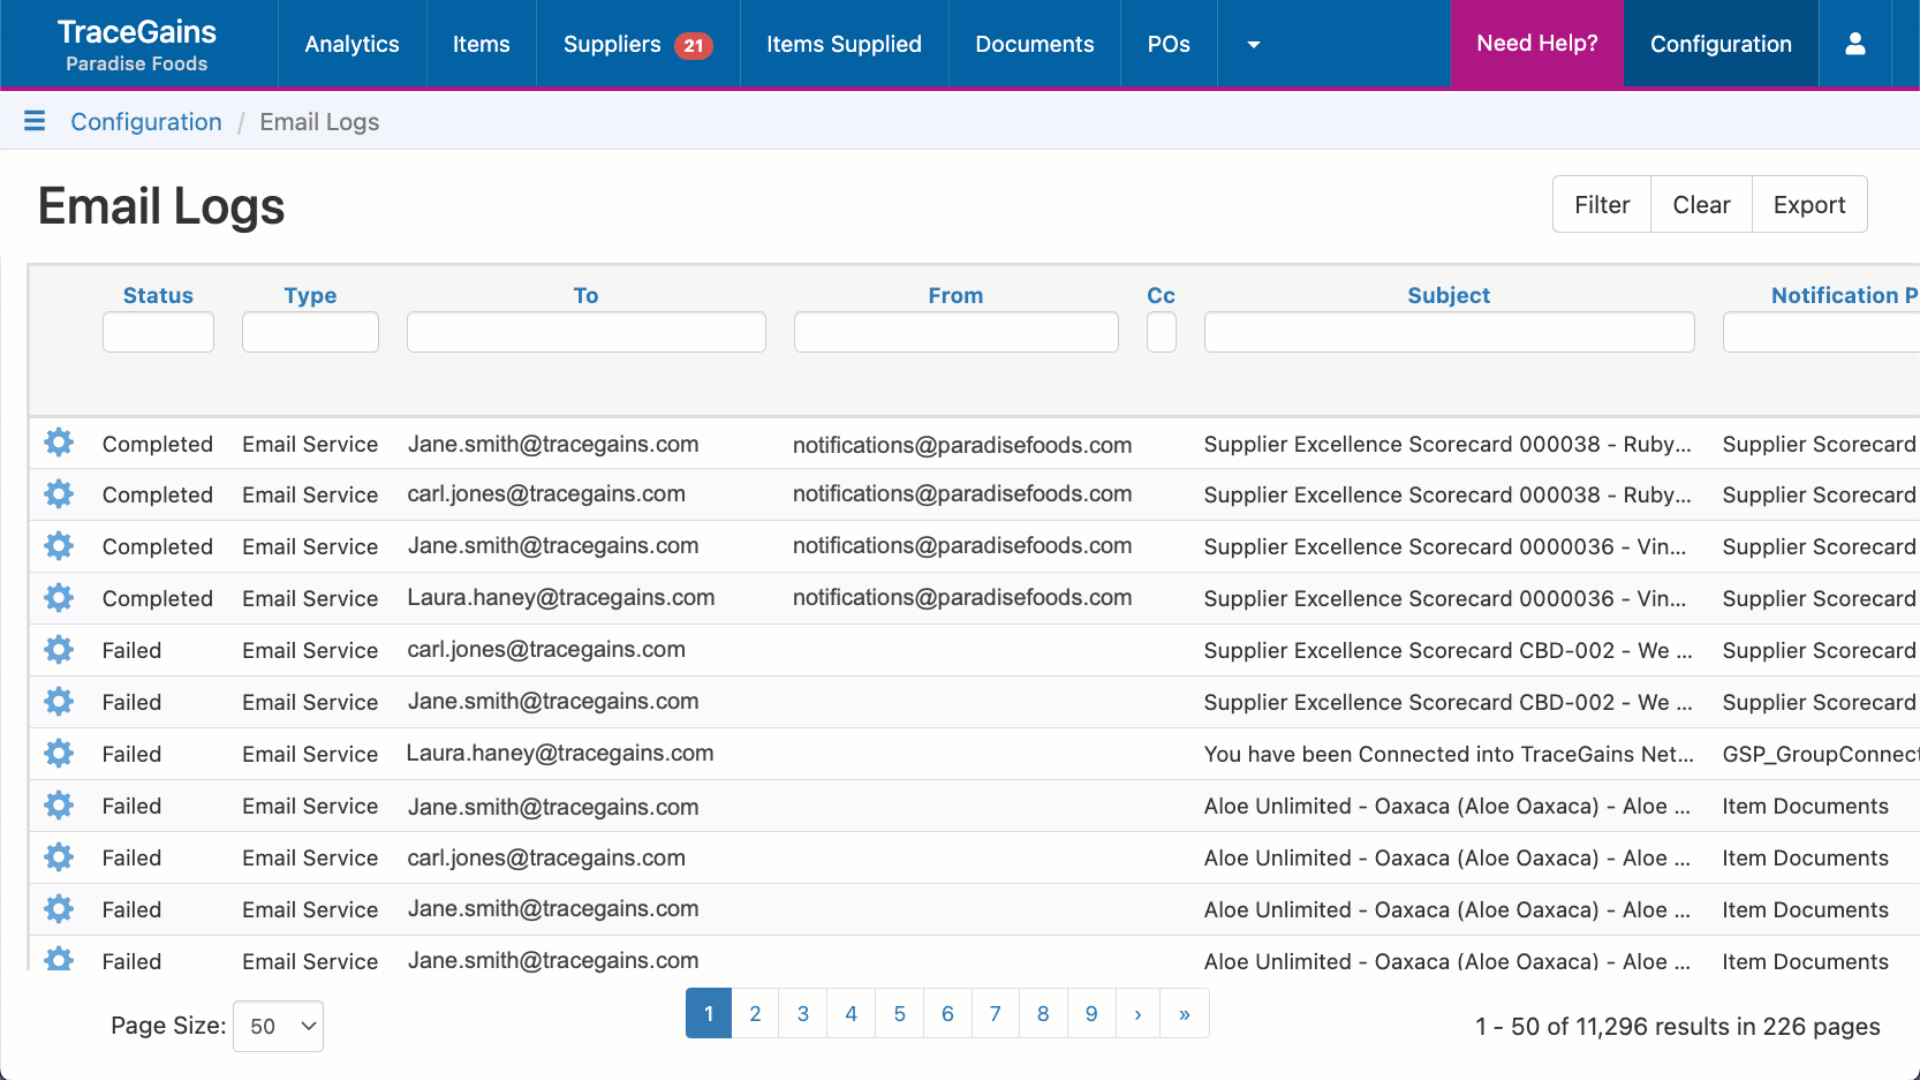Click the Email Logs breadcrumb text
Screen dimensions: 1920x1080
click(x=319, y=121)
